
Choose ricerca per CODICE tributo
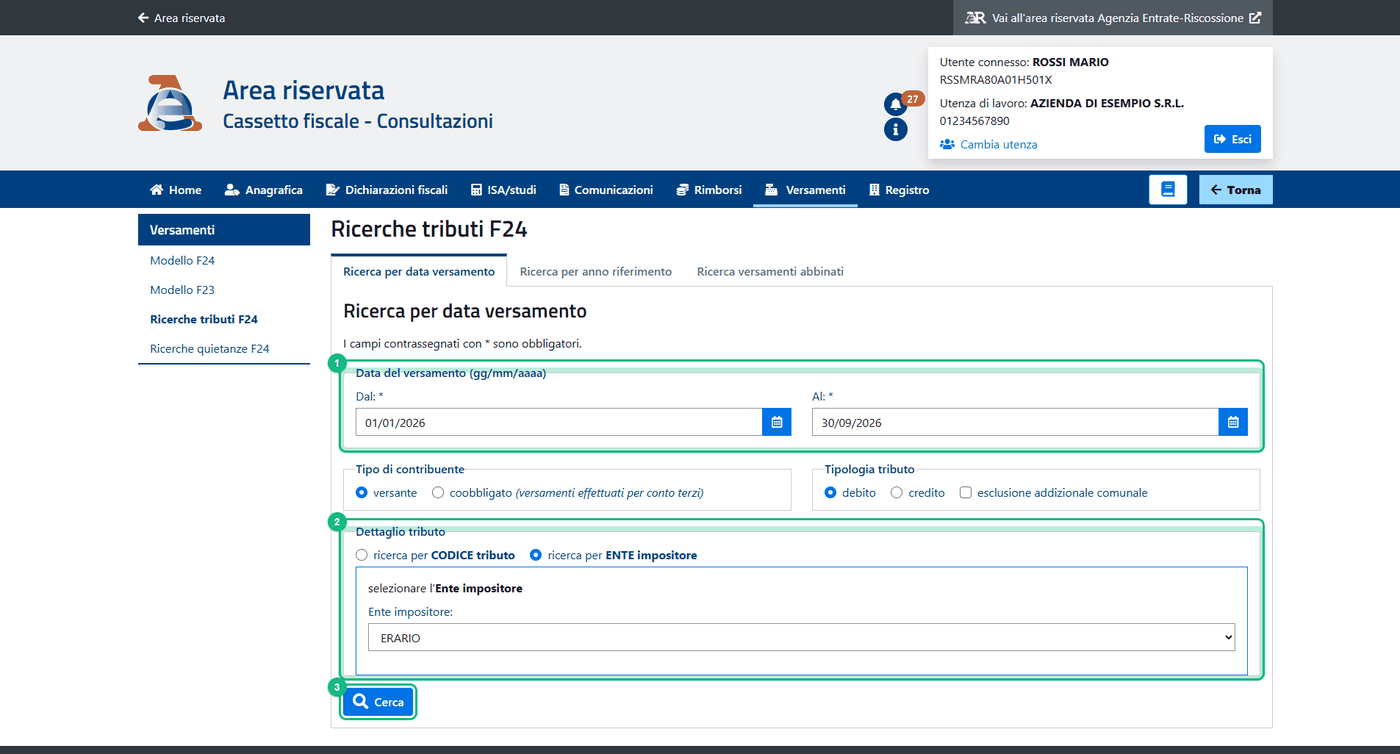[362, 555]
